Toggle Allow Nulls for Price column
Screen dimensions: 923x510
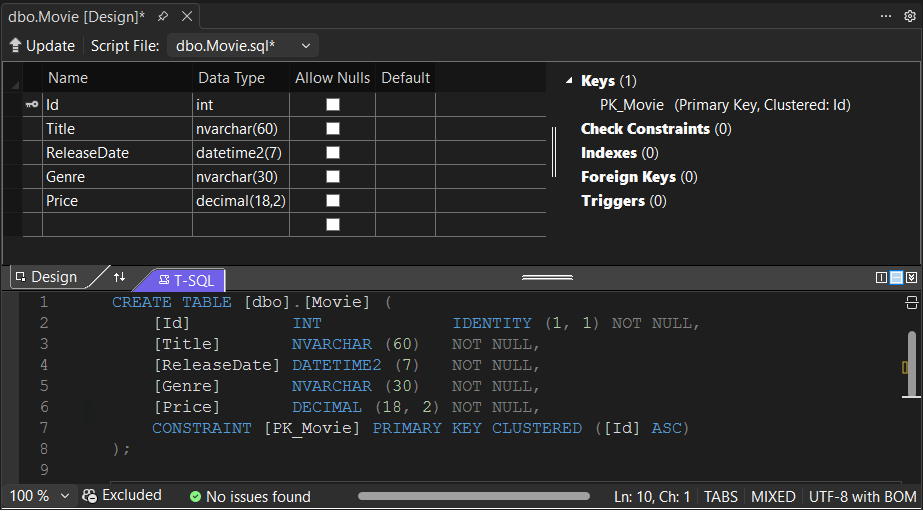pyautogui.click(x=333, y=201)
